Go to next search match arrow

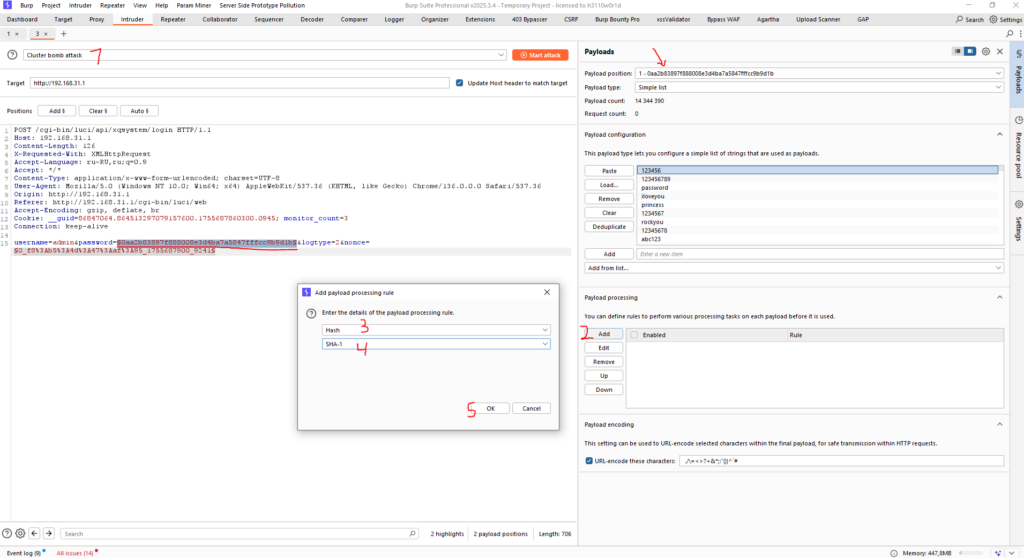(x=49, y=533)
